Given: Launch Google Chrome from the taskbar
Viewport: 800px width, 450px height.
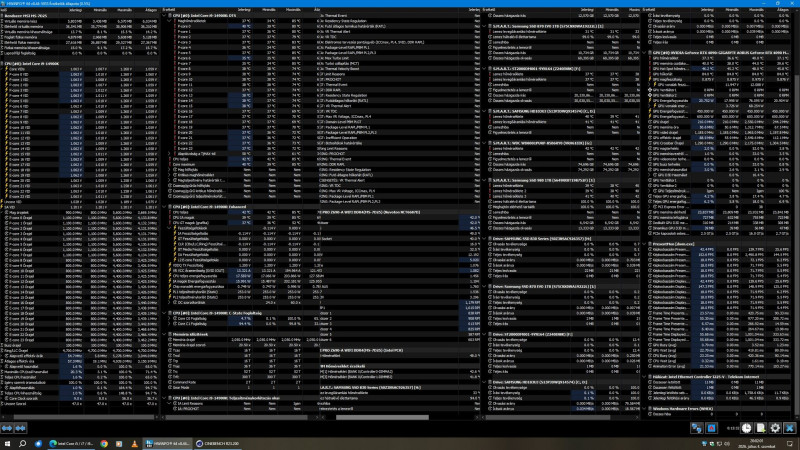Looking at the screenshot, I should [x=104, y=444].
